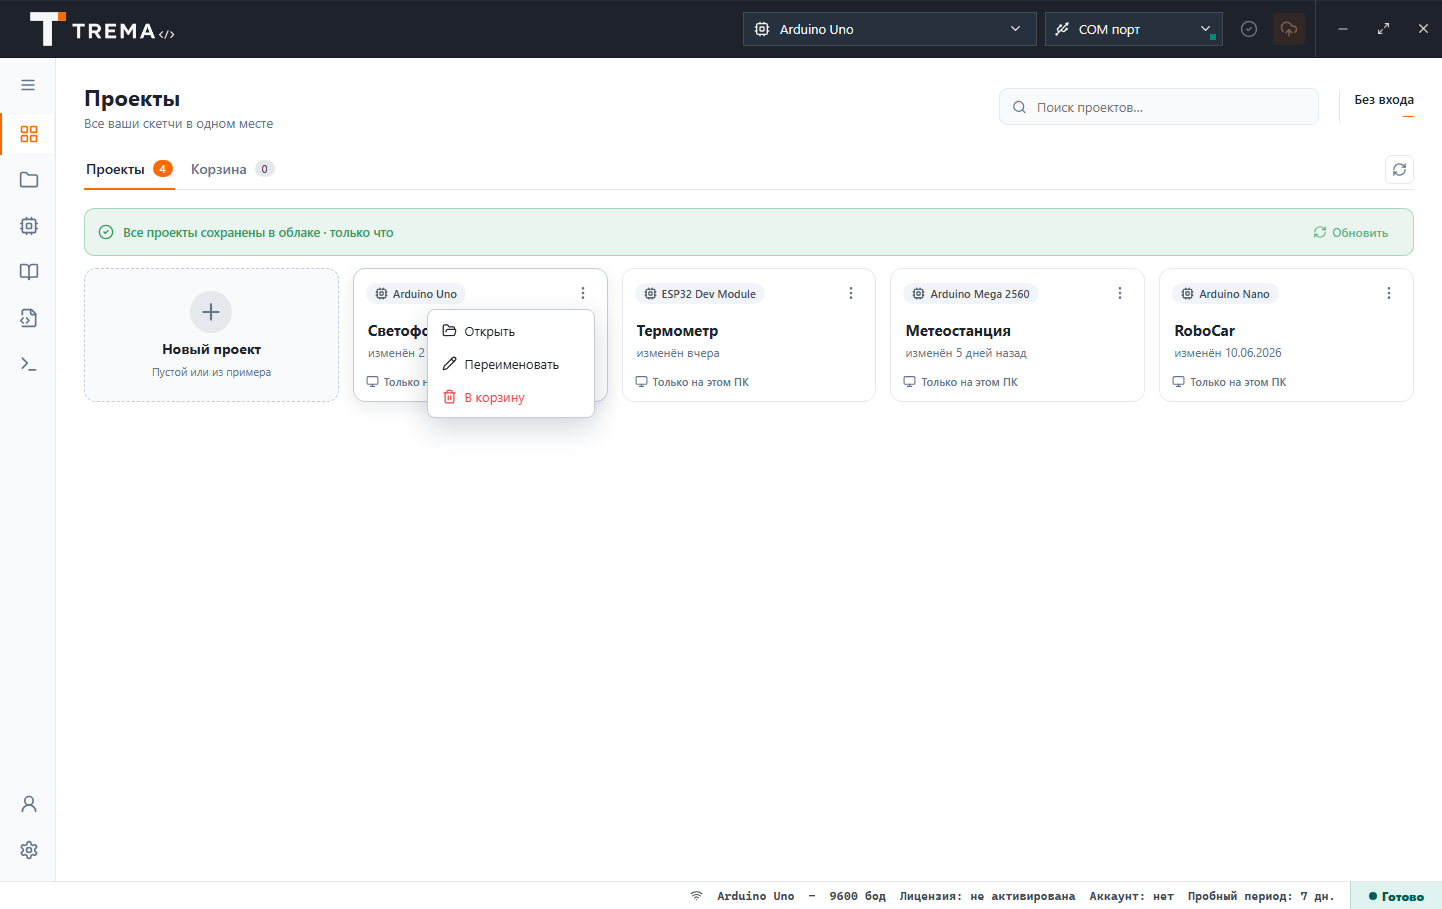Click the ESP32 Dev Module board tag
The height and width of the screenshot is (909, 1442).
coord(700,294)
